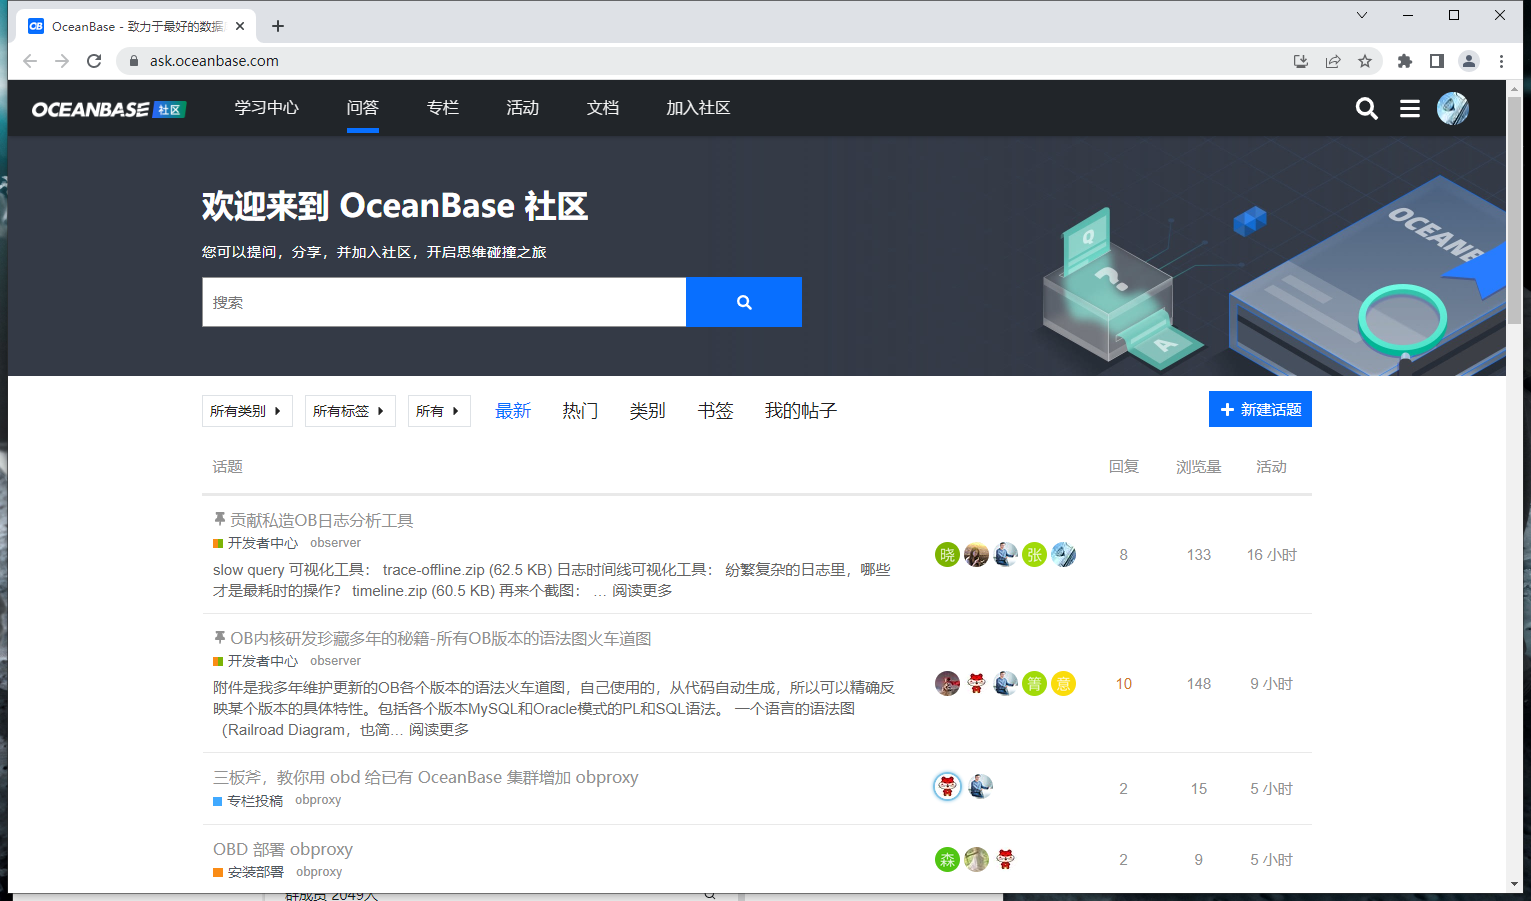Expand the 所有类别 dropdown
1531x901 pixels.
(x=247, y=411)
